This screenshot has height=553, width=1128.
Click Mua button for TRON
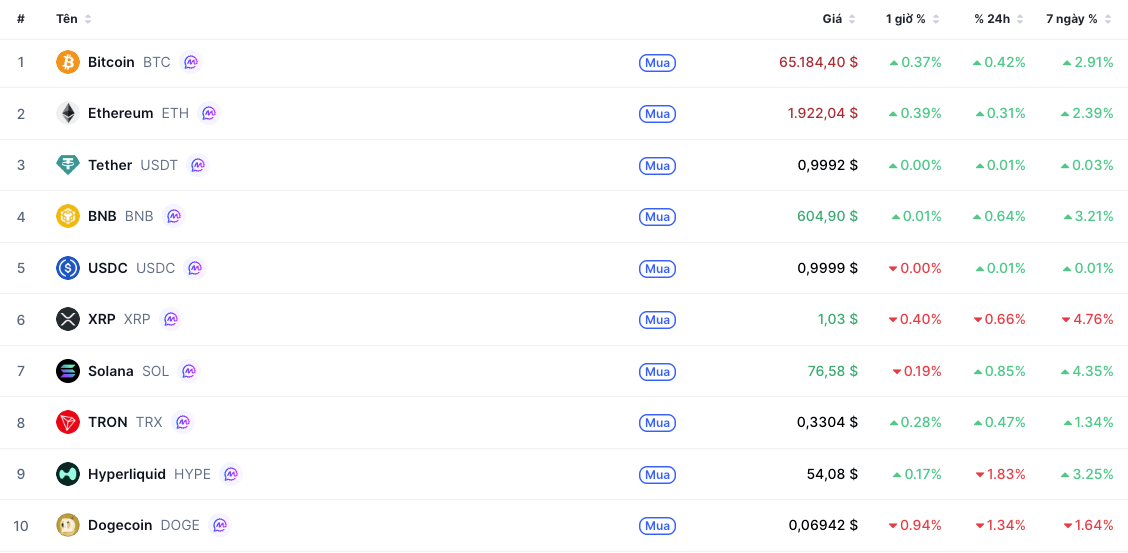point(658,422)
